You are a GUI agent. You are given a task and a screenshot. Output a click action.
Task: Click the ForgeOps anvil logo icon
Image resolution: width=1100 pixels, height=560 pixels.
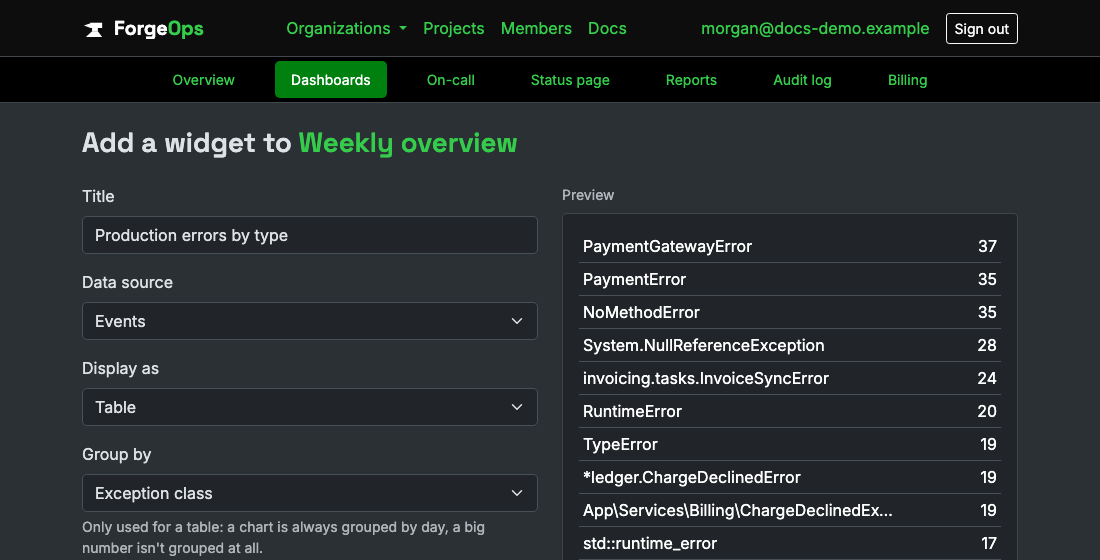(x=93, y=29)
